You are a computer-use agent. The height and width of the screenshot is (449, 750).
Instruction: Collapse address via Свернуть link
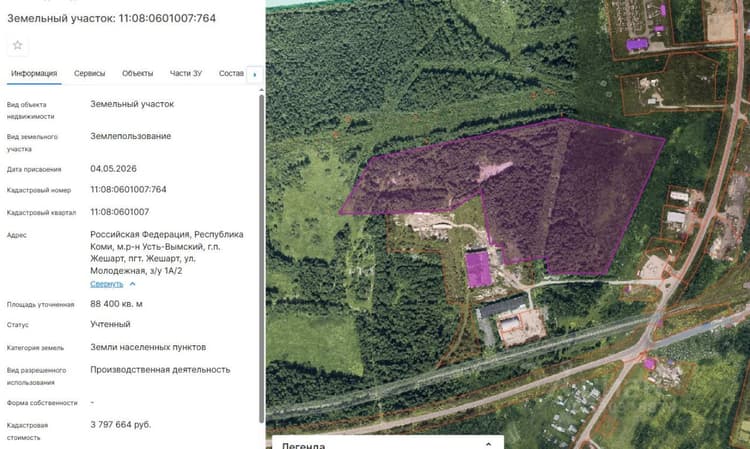(x=107, y=284)
